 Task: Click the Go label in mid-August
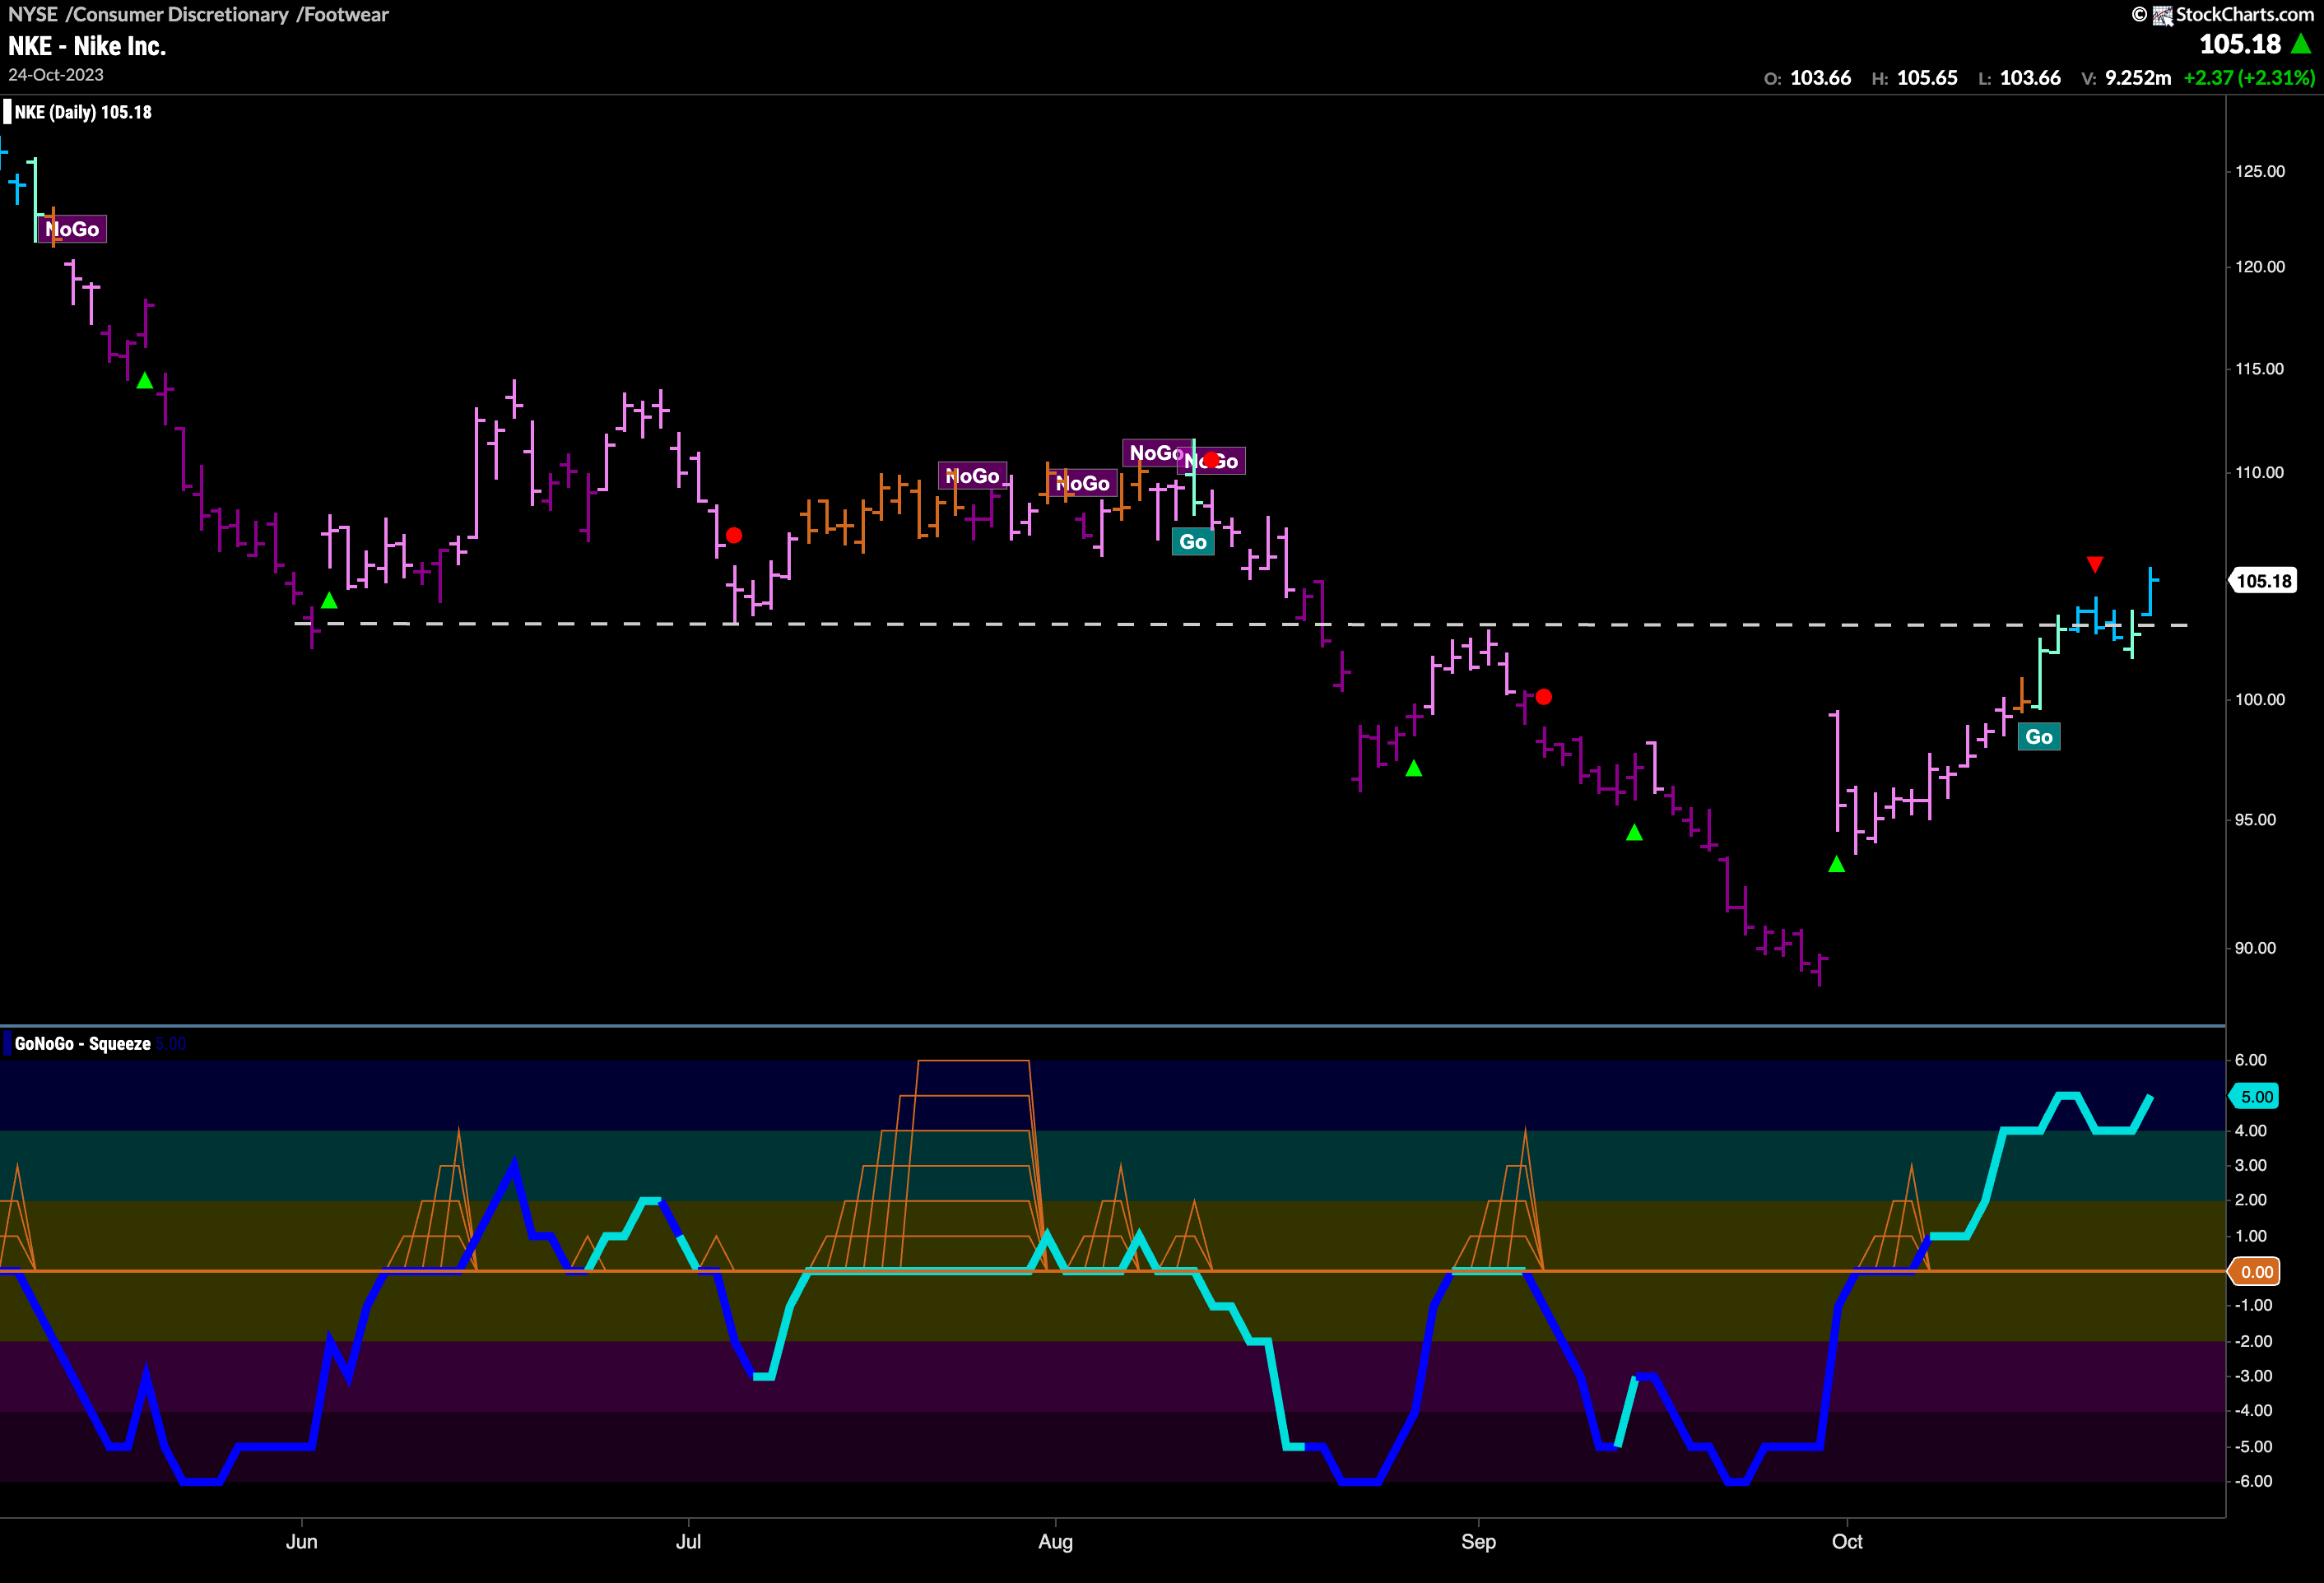[1193, 542]
